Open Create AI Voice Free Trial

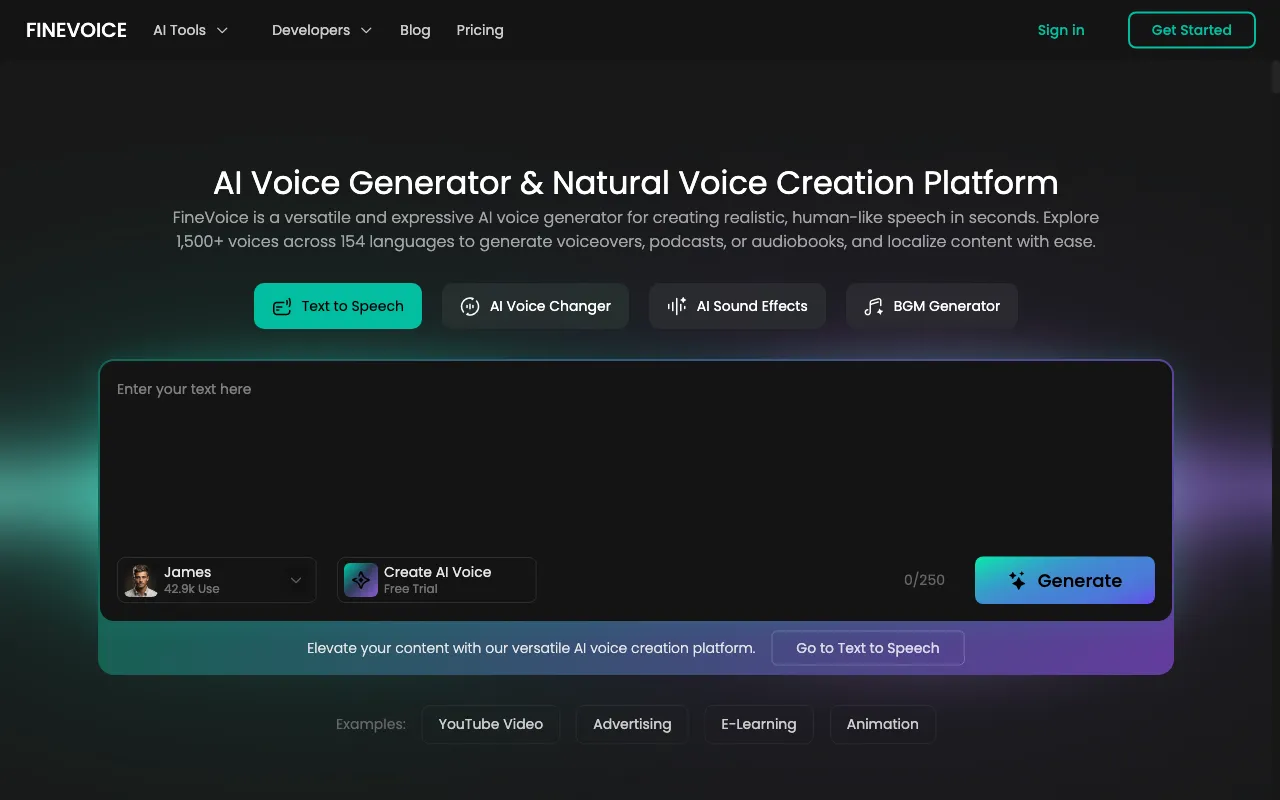(x=436, y=580)
